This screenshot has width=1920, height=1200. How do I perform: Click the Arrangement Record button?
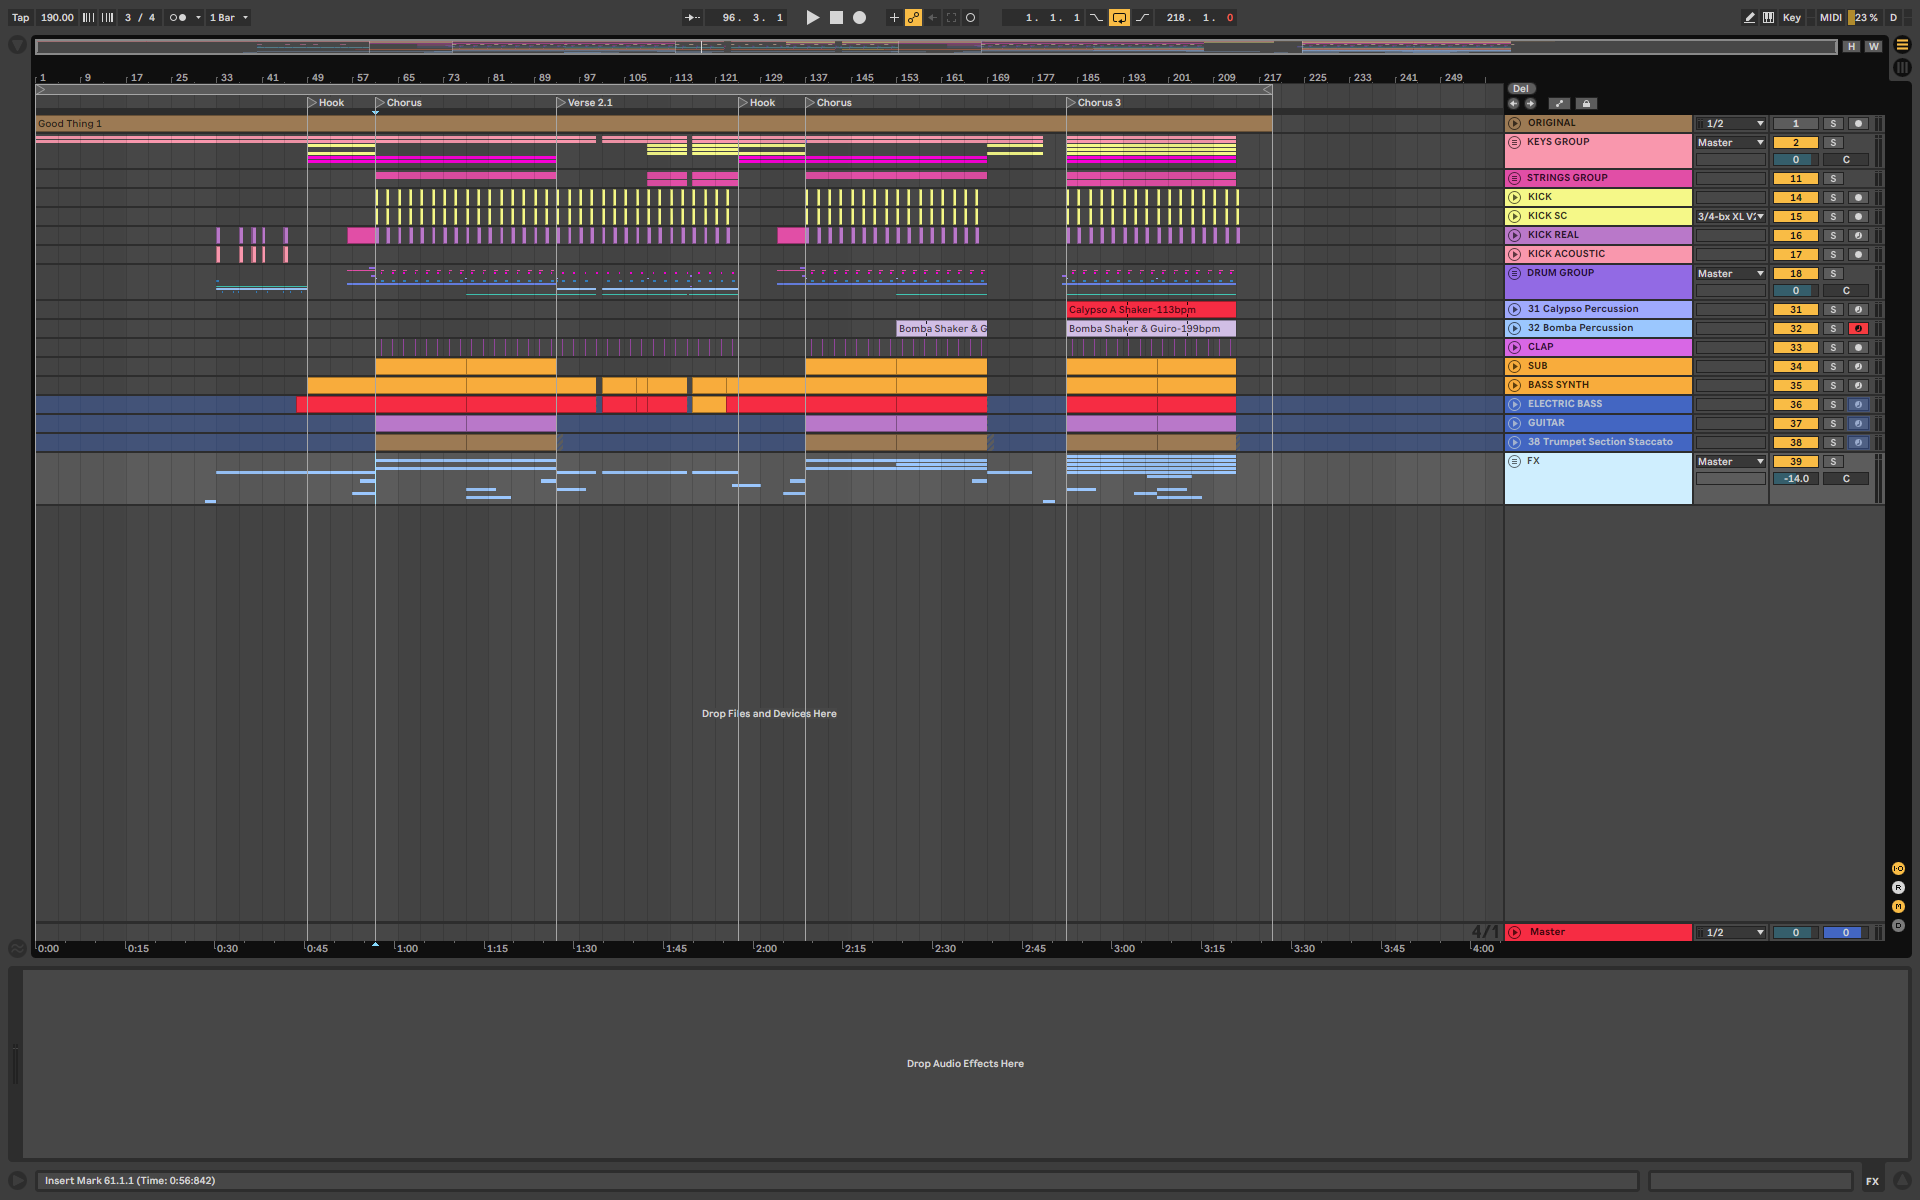pos(859,17)
